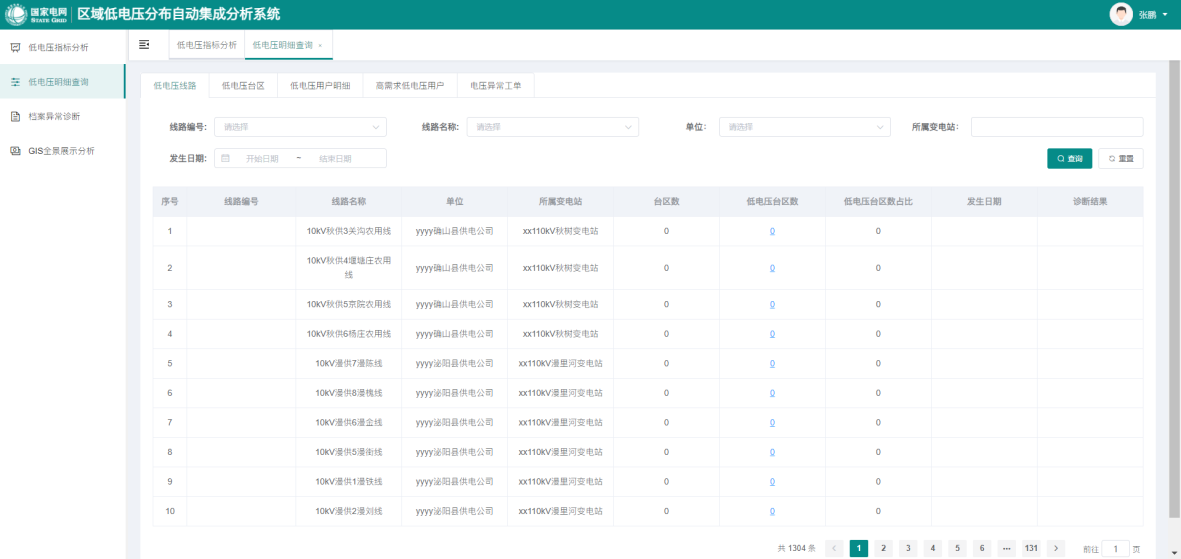Focus the 所属变电站 input field
The image size is (1181, 559).
[1057, 127]
